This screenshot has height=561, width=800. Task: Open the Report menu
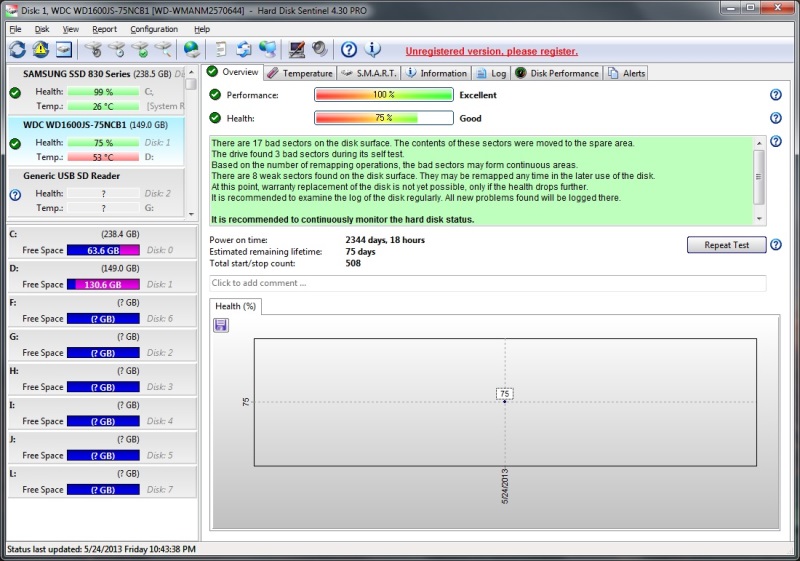[104, 29]
